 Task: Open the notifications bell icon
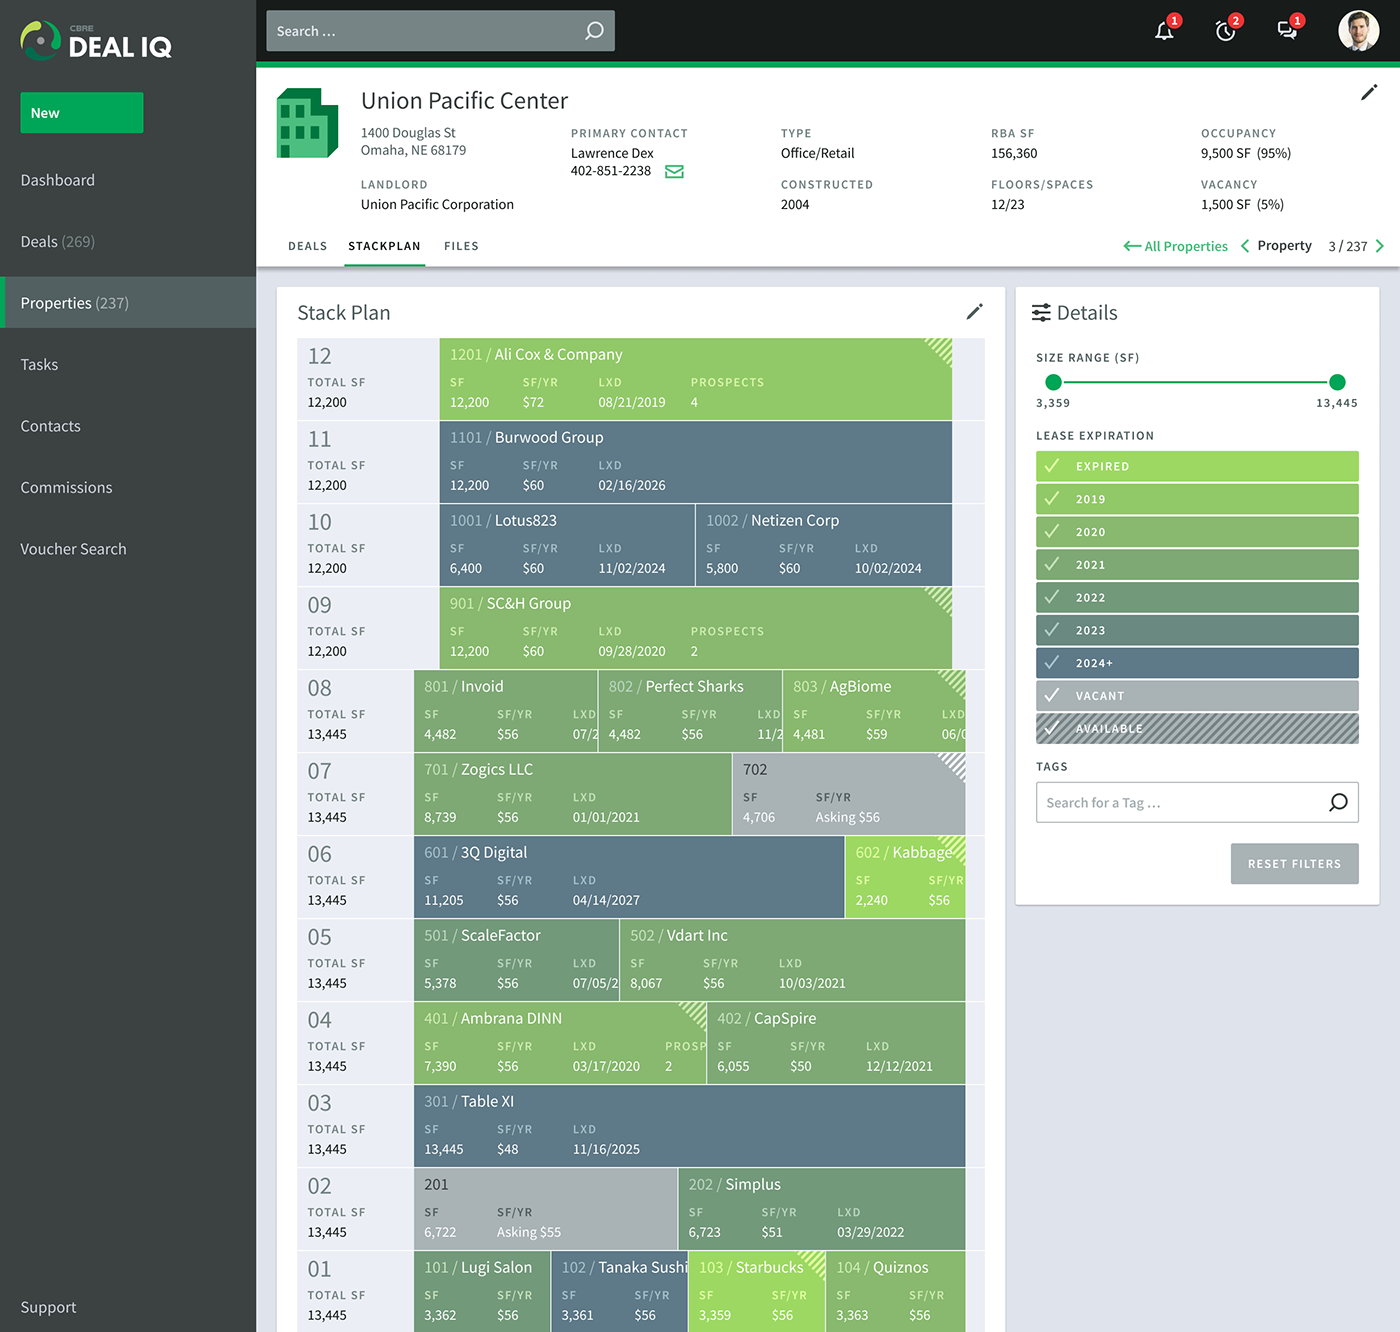click(x=1164, y=31)
